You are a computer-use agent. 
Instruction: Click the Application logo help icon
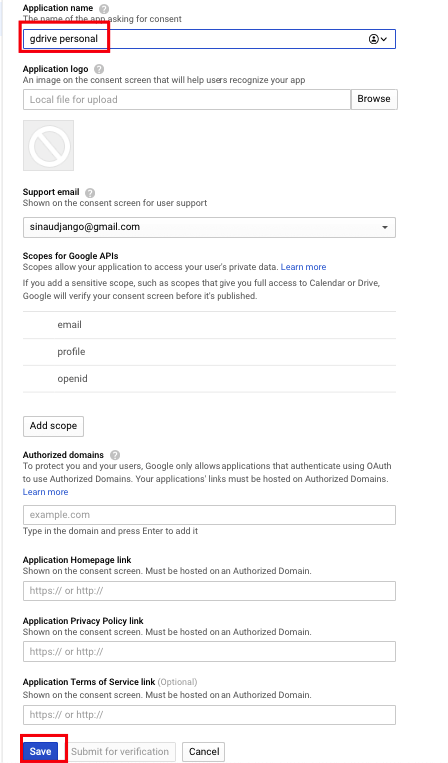coord(99,69)
